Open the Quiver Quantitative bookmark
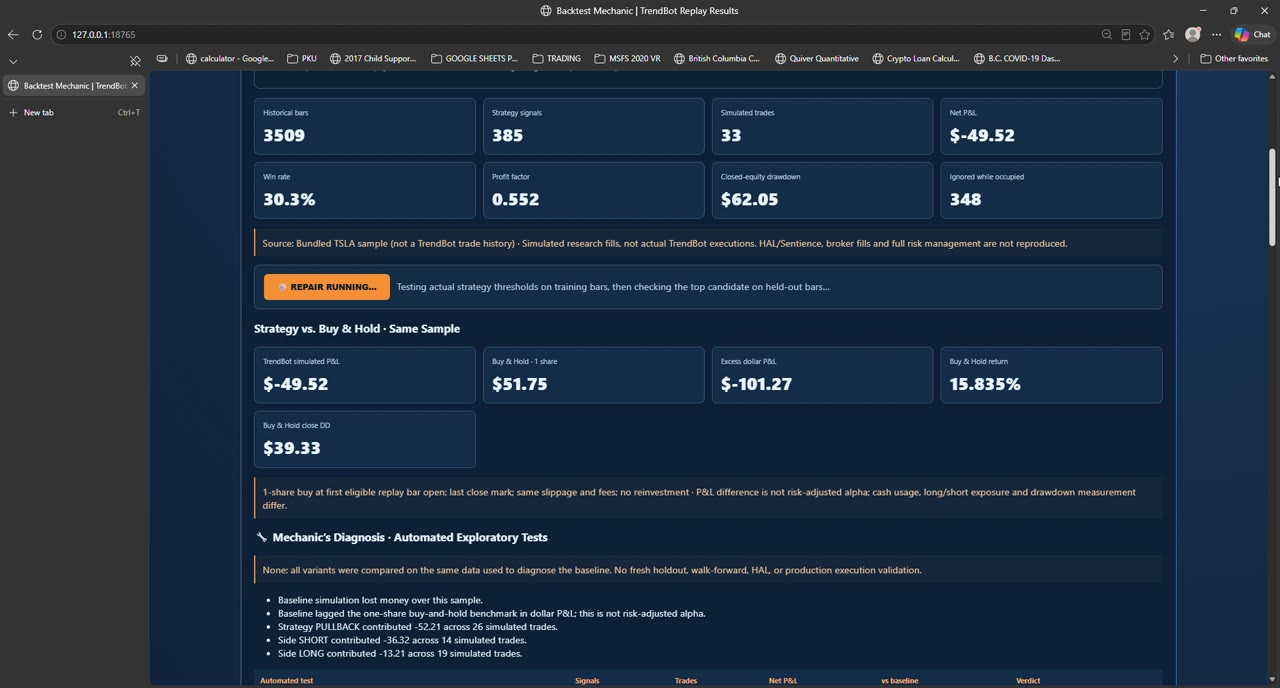This screenshot has height=688, width=1280. pos(816,58)
